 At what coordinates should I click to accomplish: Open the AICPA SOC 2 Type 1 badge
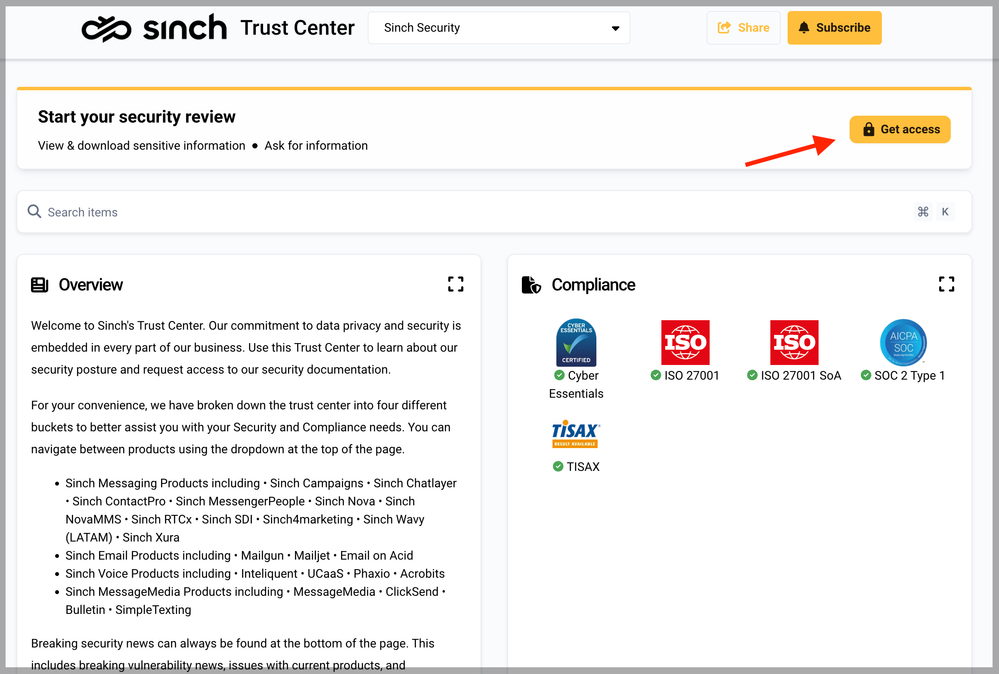tap(903, 343)
